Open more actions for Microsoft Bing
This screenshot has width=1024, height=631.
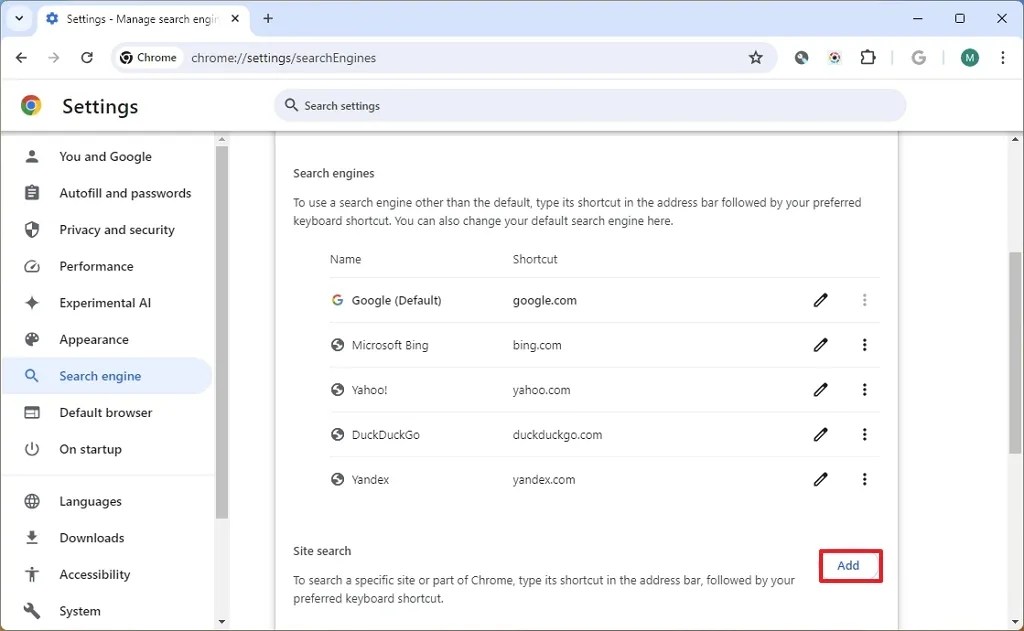point(864,345)
